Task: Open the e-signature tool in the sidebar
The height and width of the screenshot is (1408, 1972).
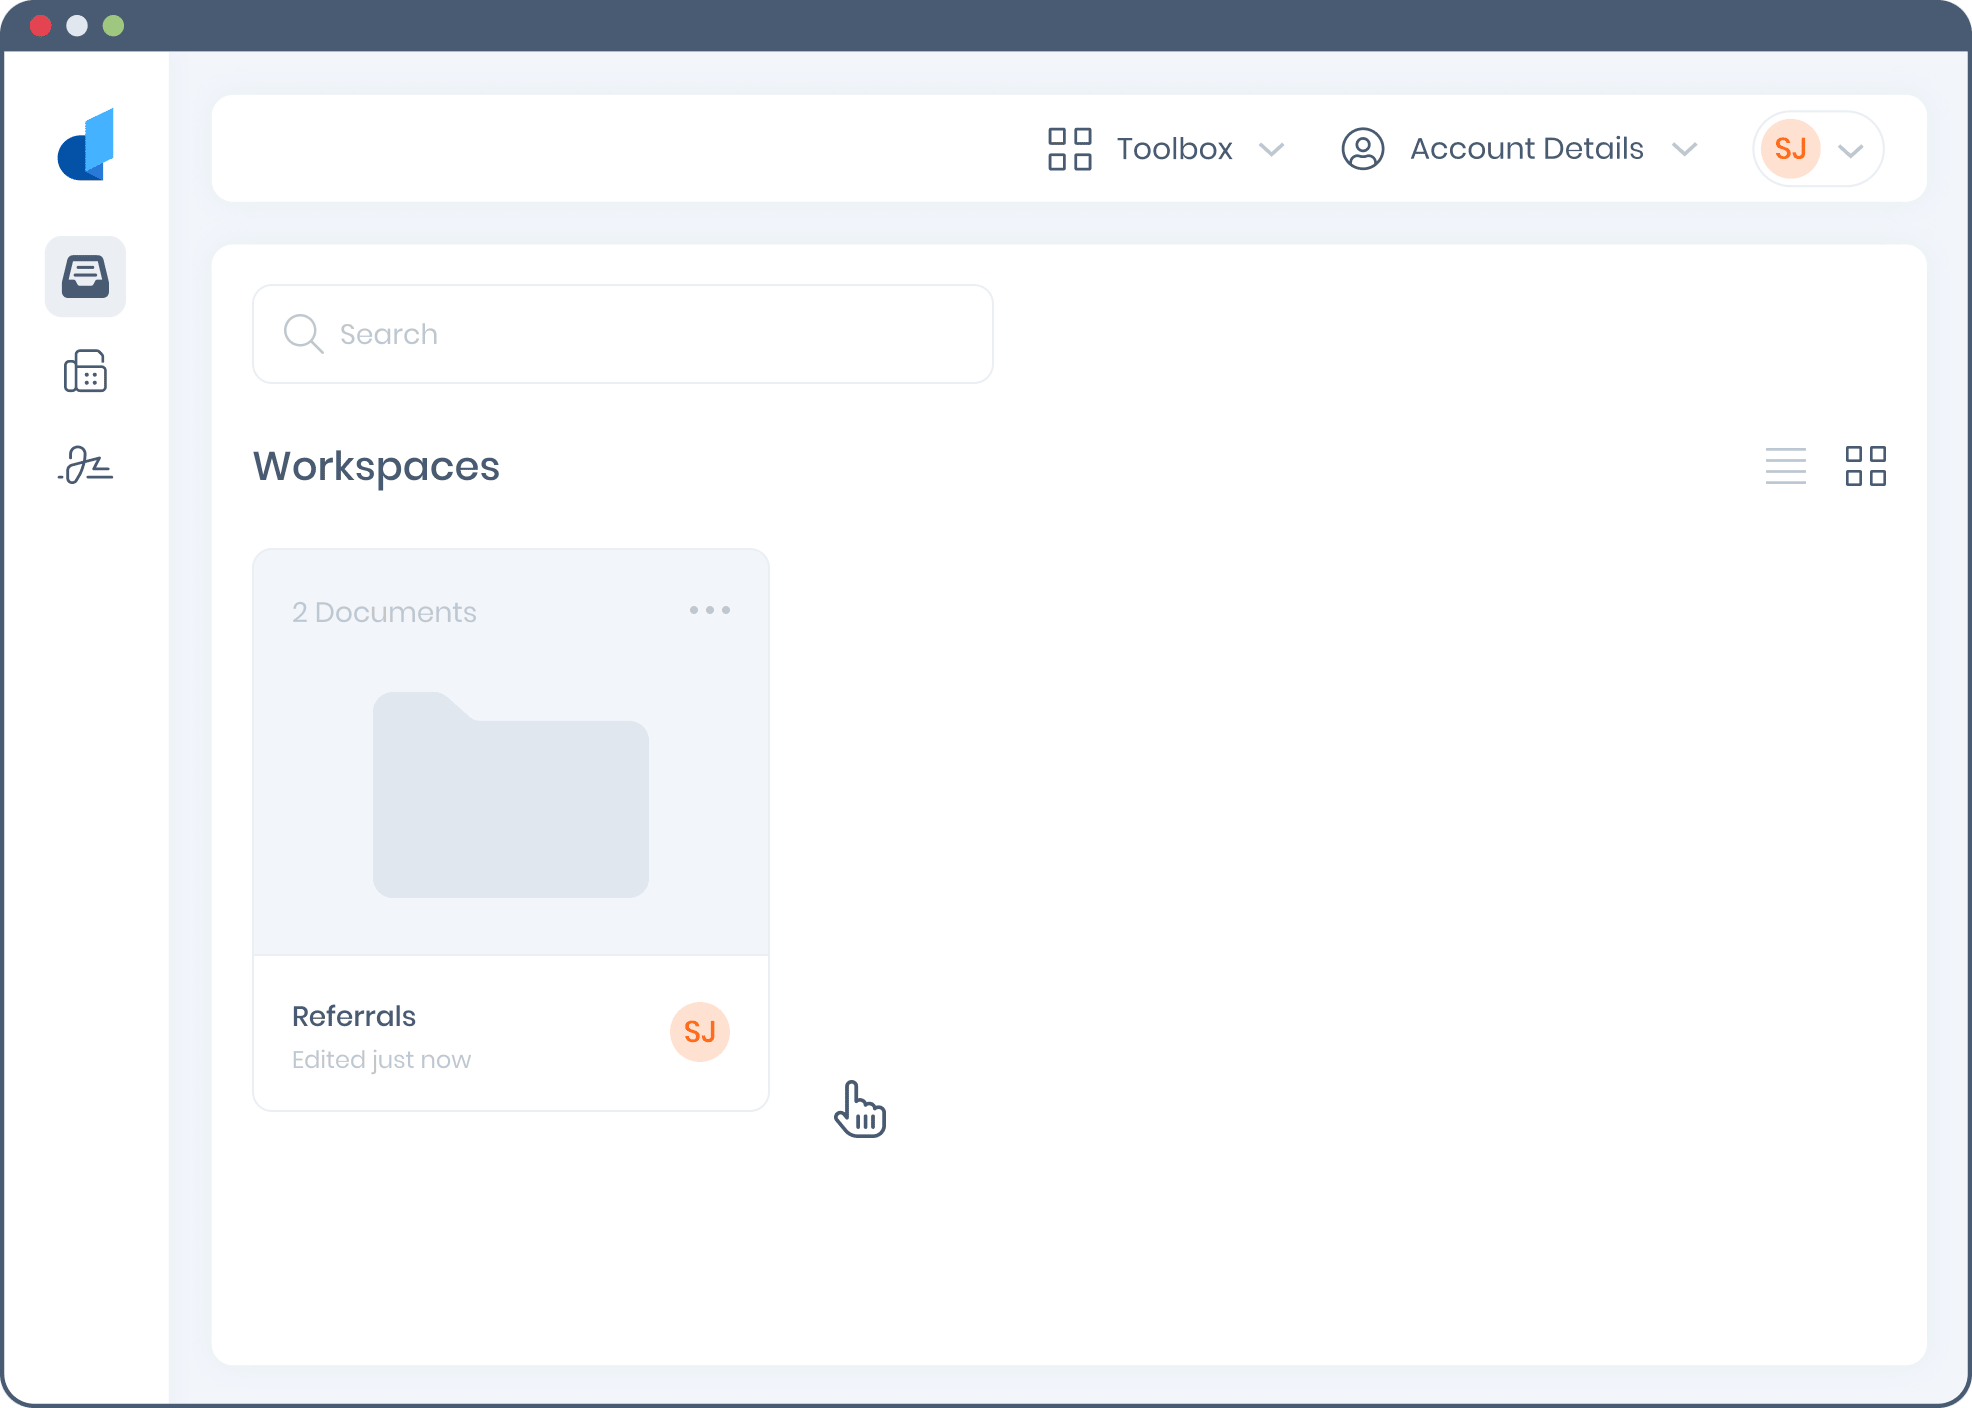Action: [x=85, y=464]
